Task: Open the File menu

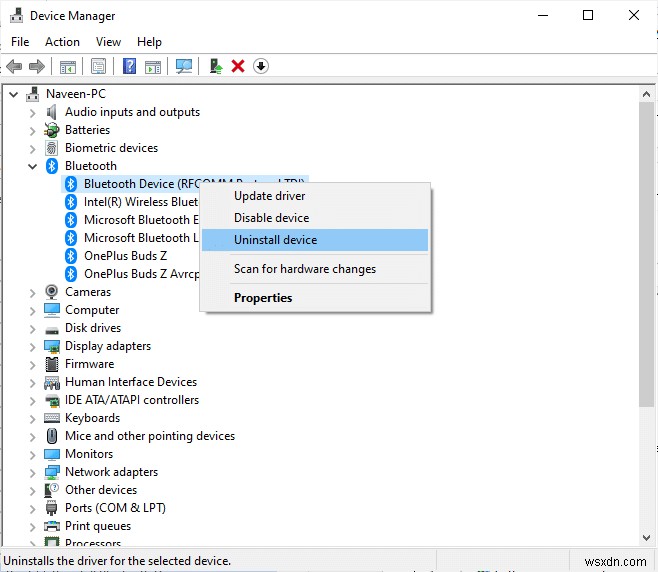Action: 20,42
